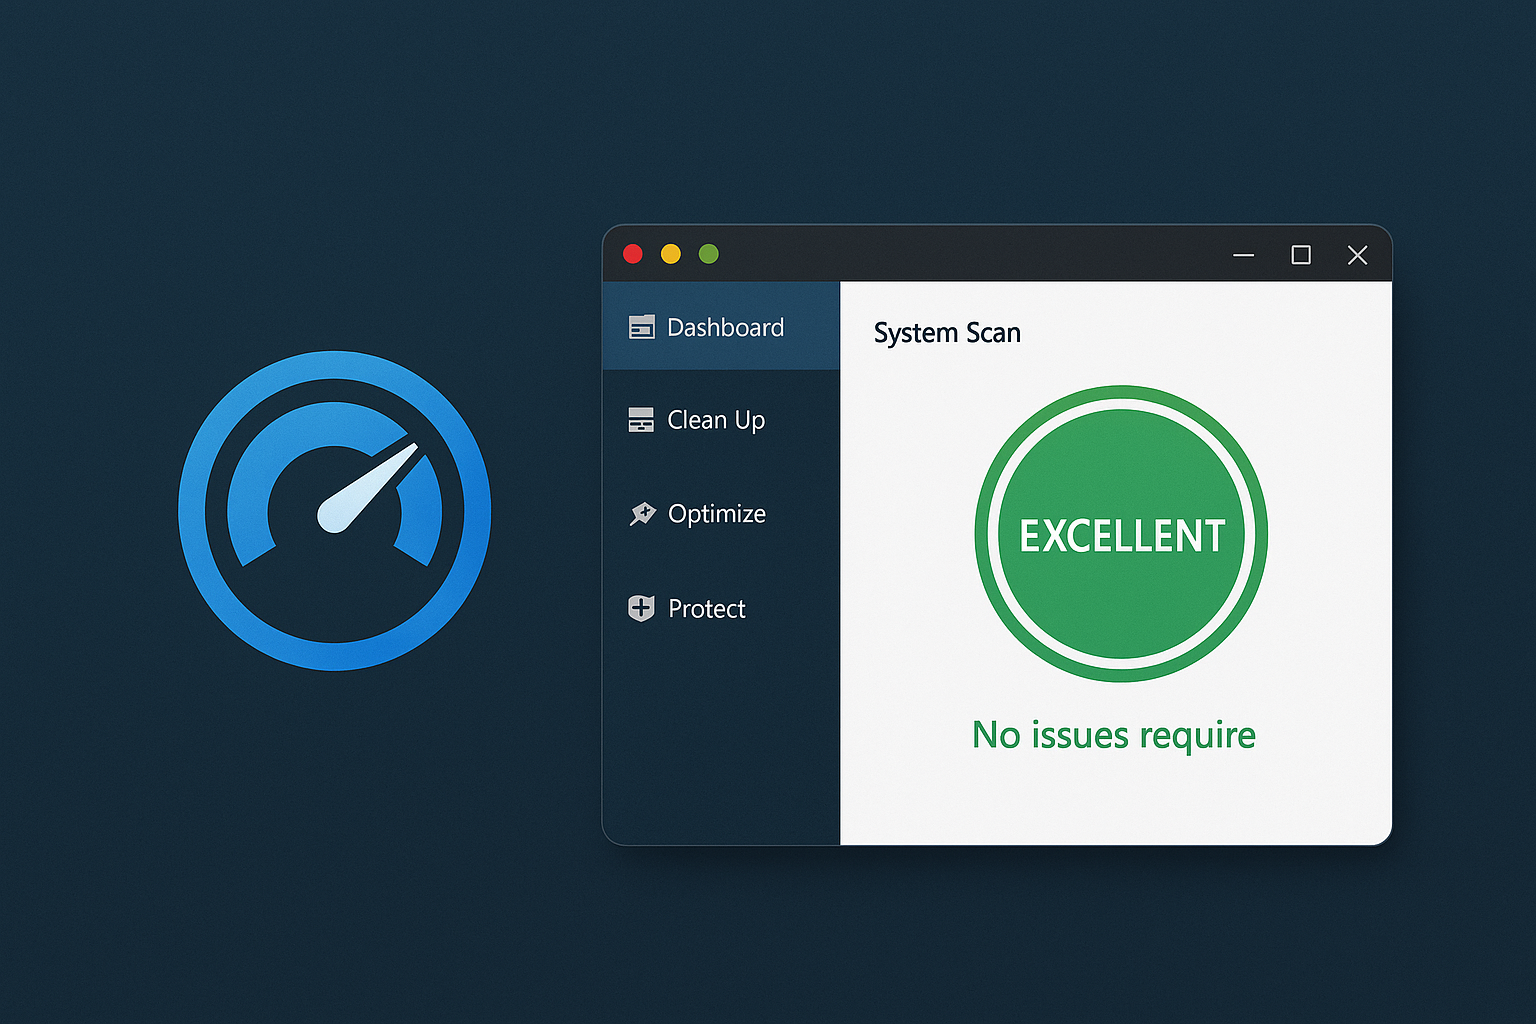The width and height of the screenshot is (1536, 1024).
Task: Click the "No issues require" status text
Action: click(1113, 735)
